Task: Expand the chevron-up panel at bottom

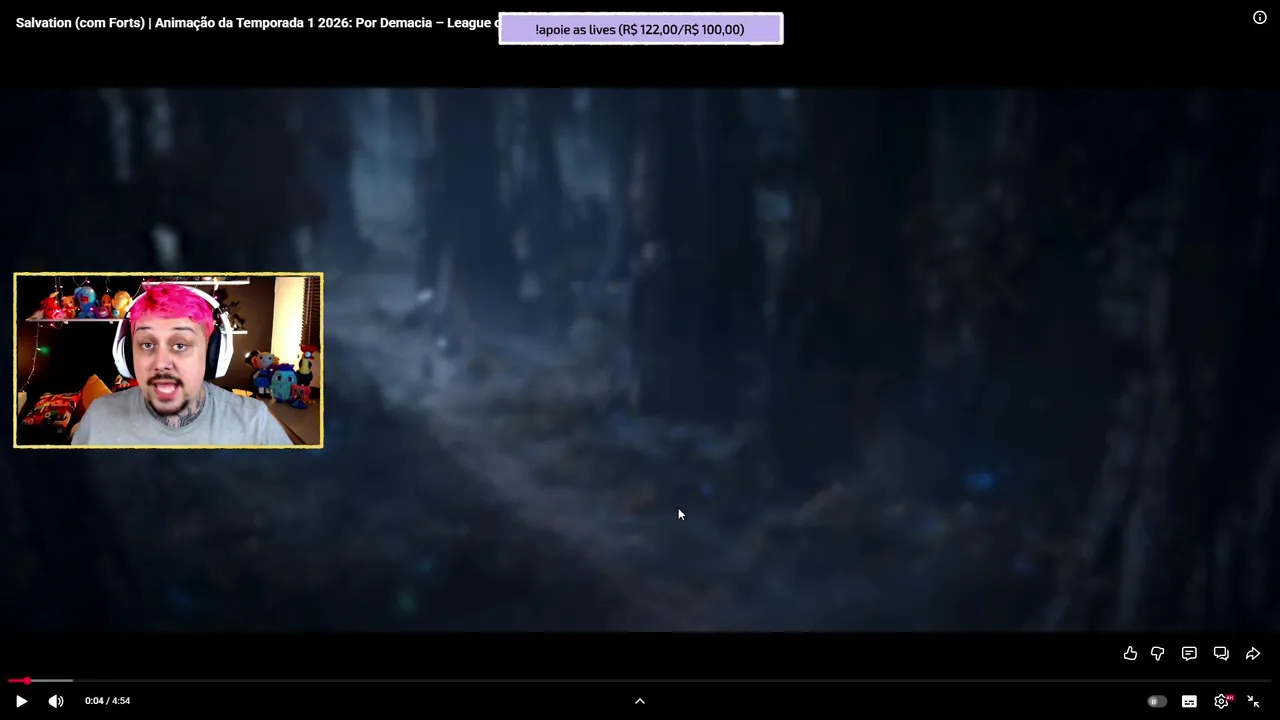Action: (x=640, y=701)
